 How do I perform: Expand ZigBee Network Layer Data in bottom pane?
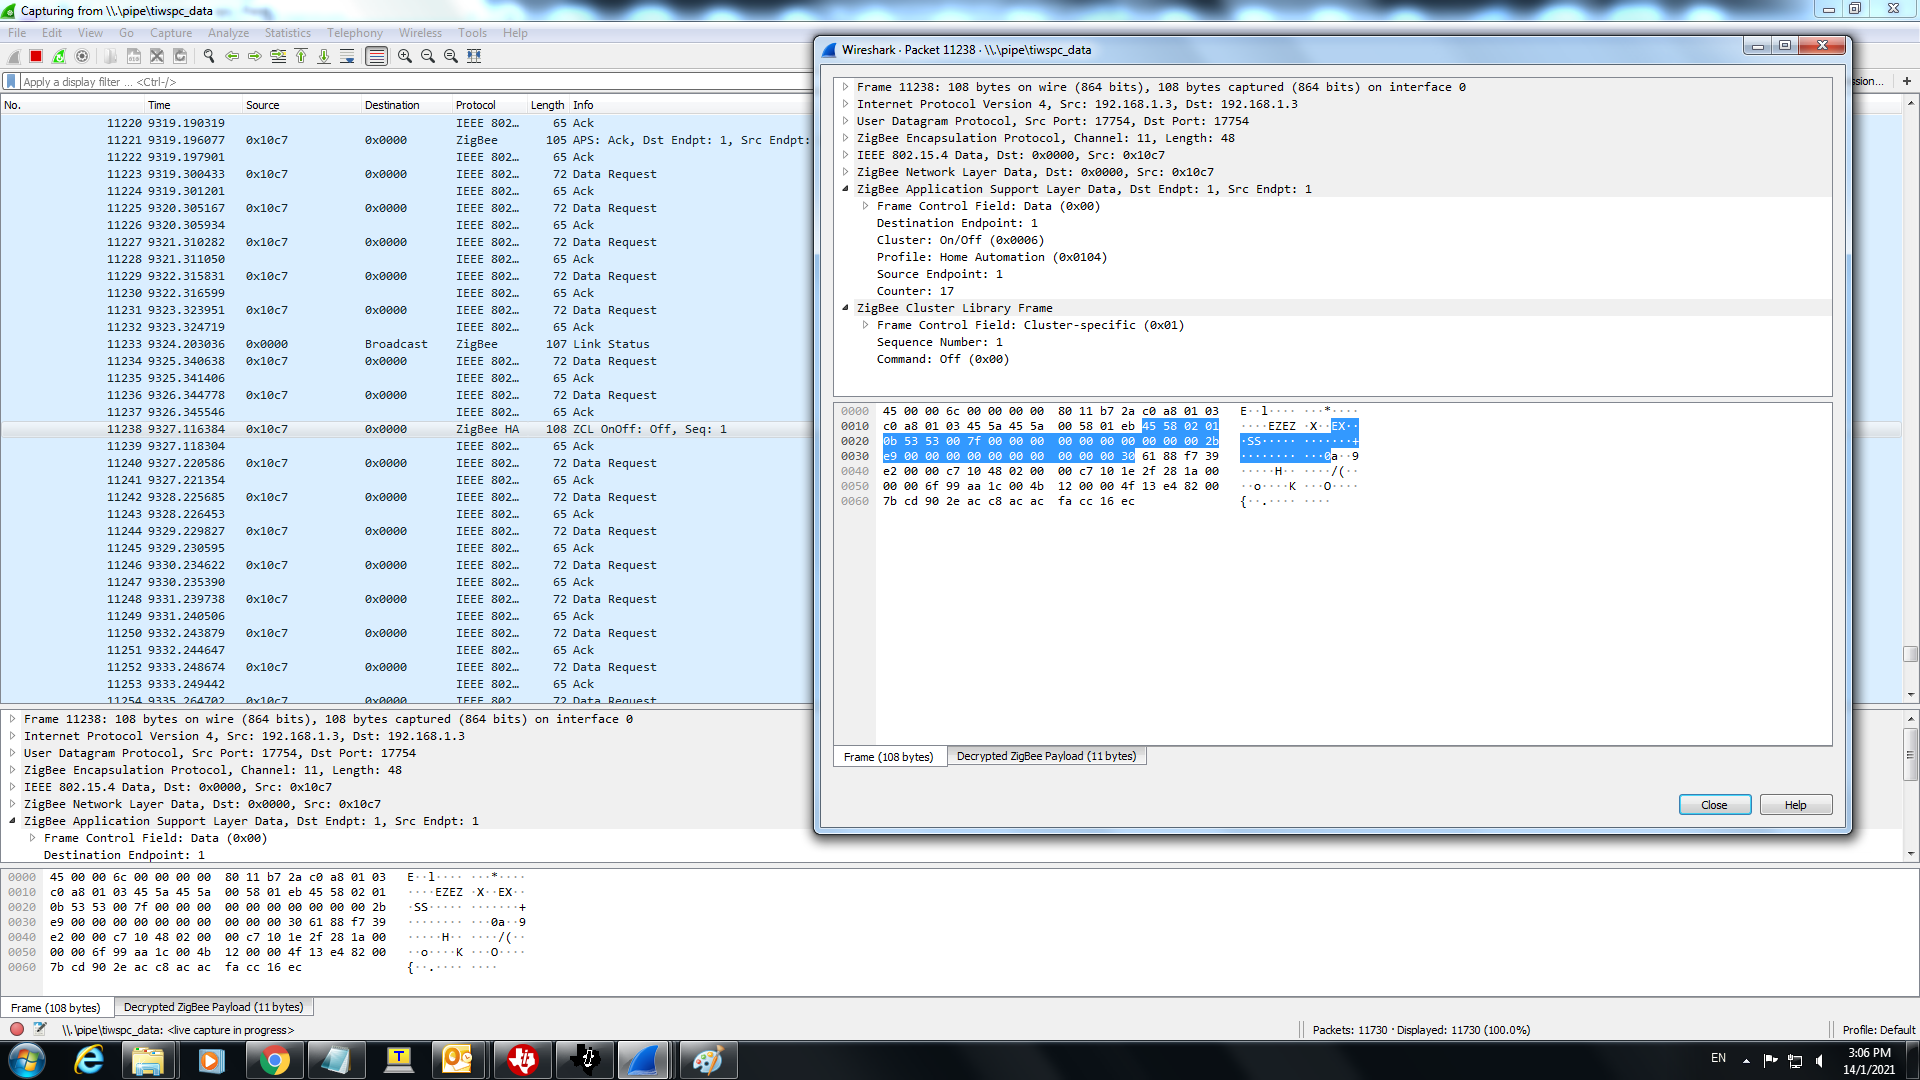[13, 804]
